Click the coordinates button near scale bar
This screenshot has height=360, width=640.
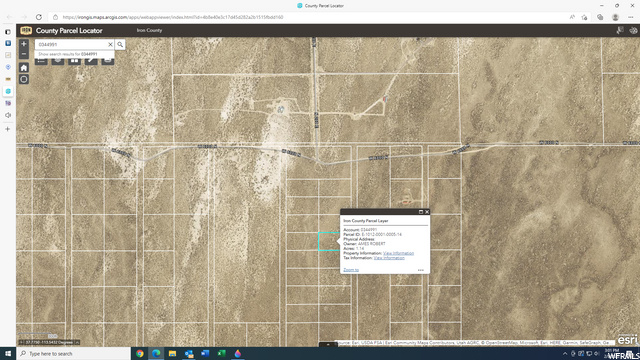(x=22, y=342)
